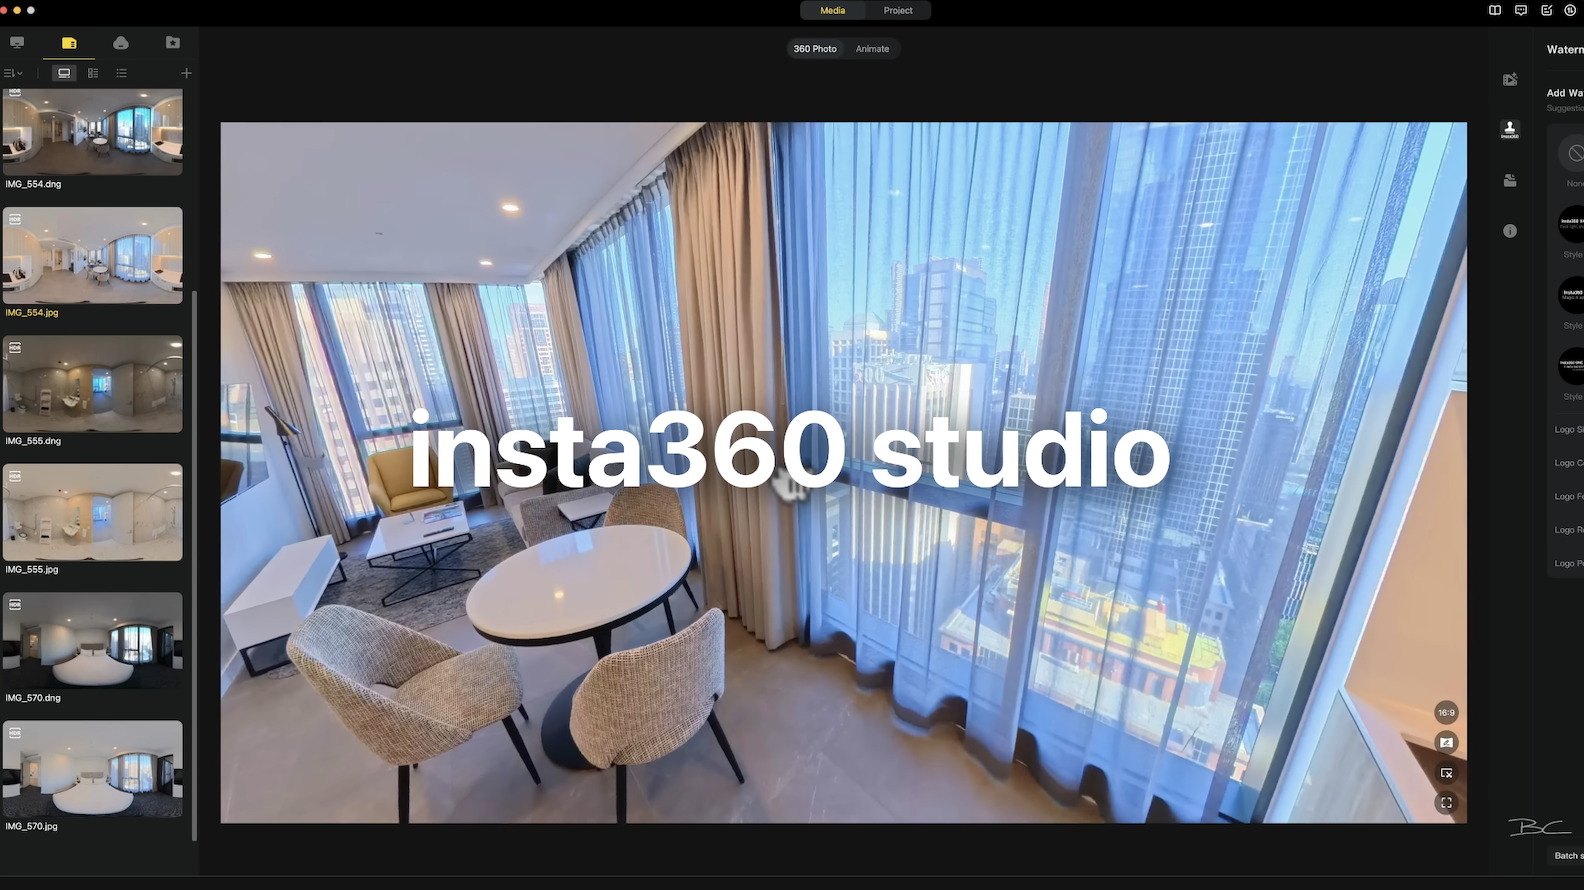
Task: Switch to the Project tab
Action: (x=898, y=10)
